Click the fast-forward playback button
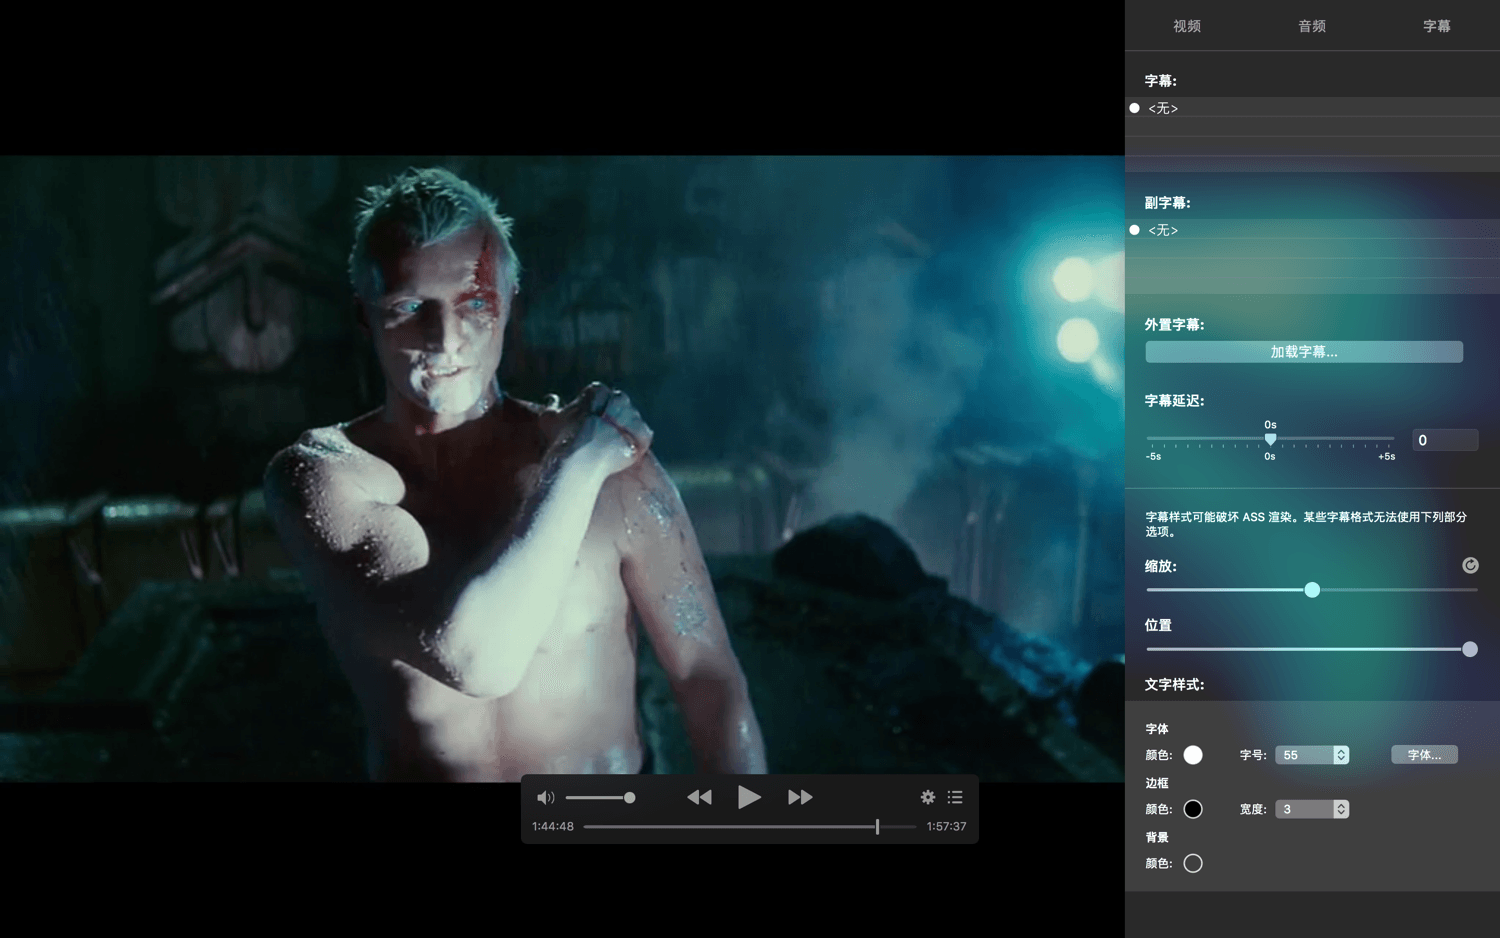The width and height of the screenshot is (1500, 938). point(800,797)
